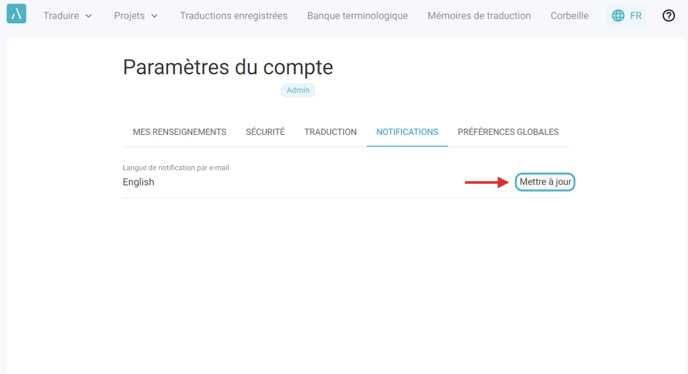Click the Langue de notification par e-mail label
Screen dimensions: 688x374
[176, 168]
